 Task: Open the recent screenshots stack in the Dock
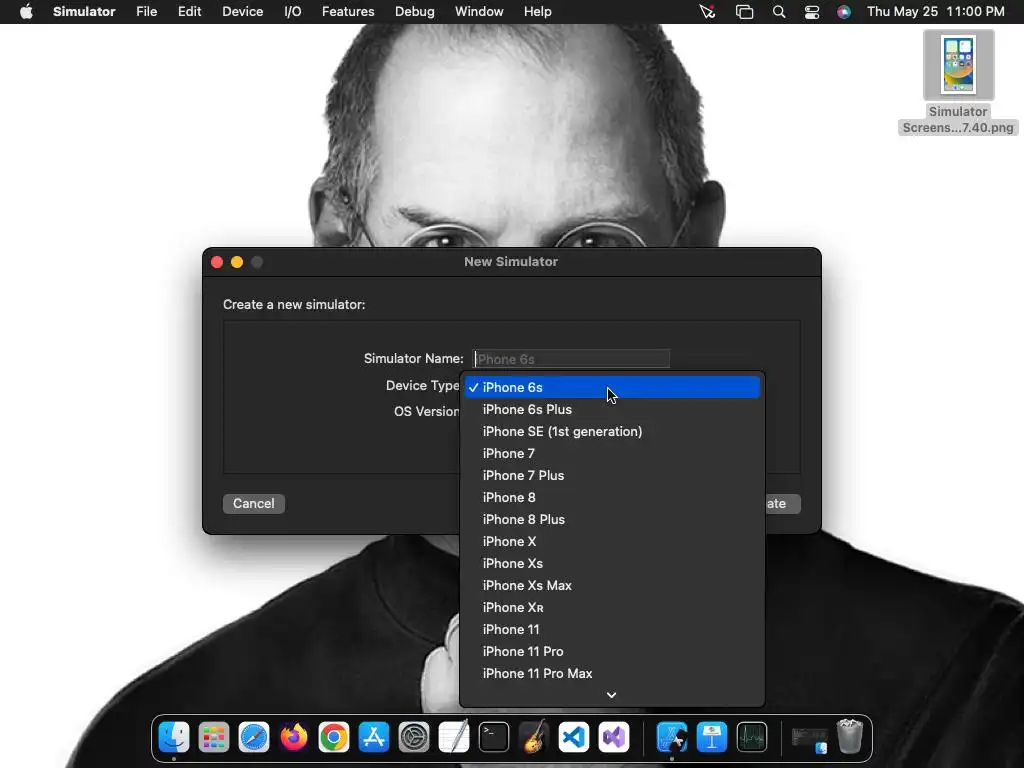click(810, 739)
